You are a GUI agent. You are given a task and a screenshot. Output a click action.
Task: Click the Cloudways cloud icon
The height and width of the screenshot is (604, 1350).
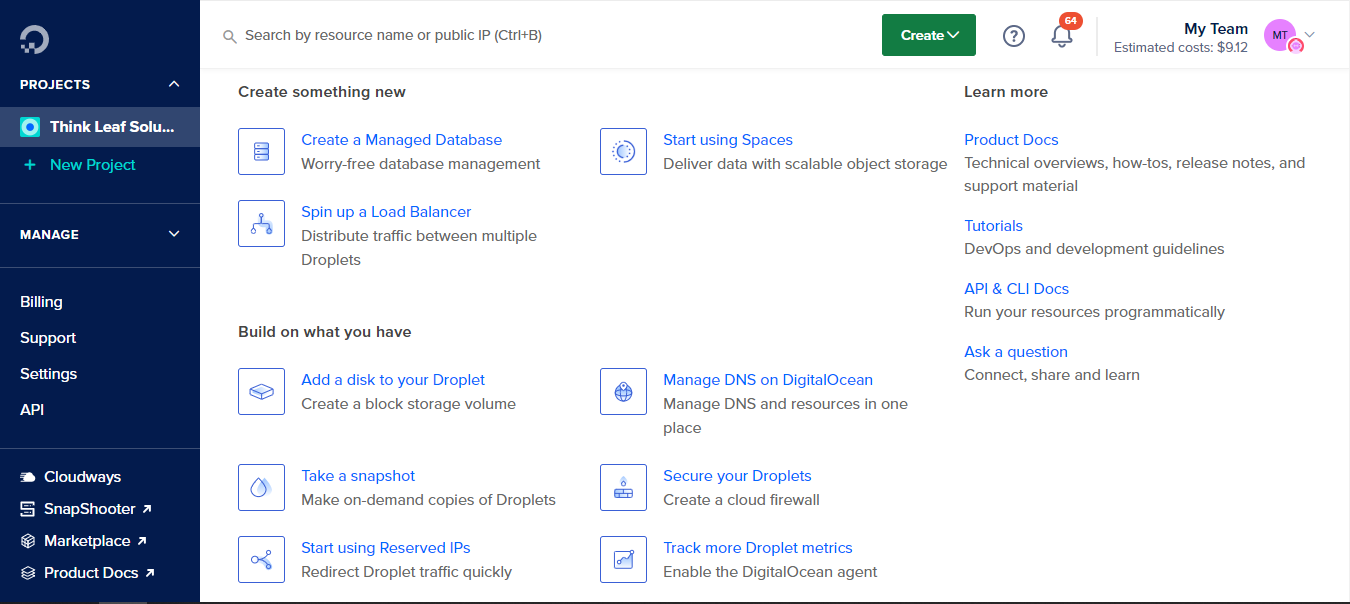(x=28, y=478)
